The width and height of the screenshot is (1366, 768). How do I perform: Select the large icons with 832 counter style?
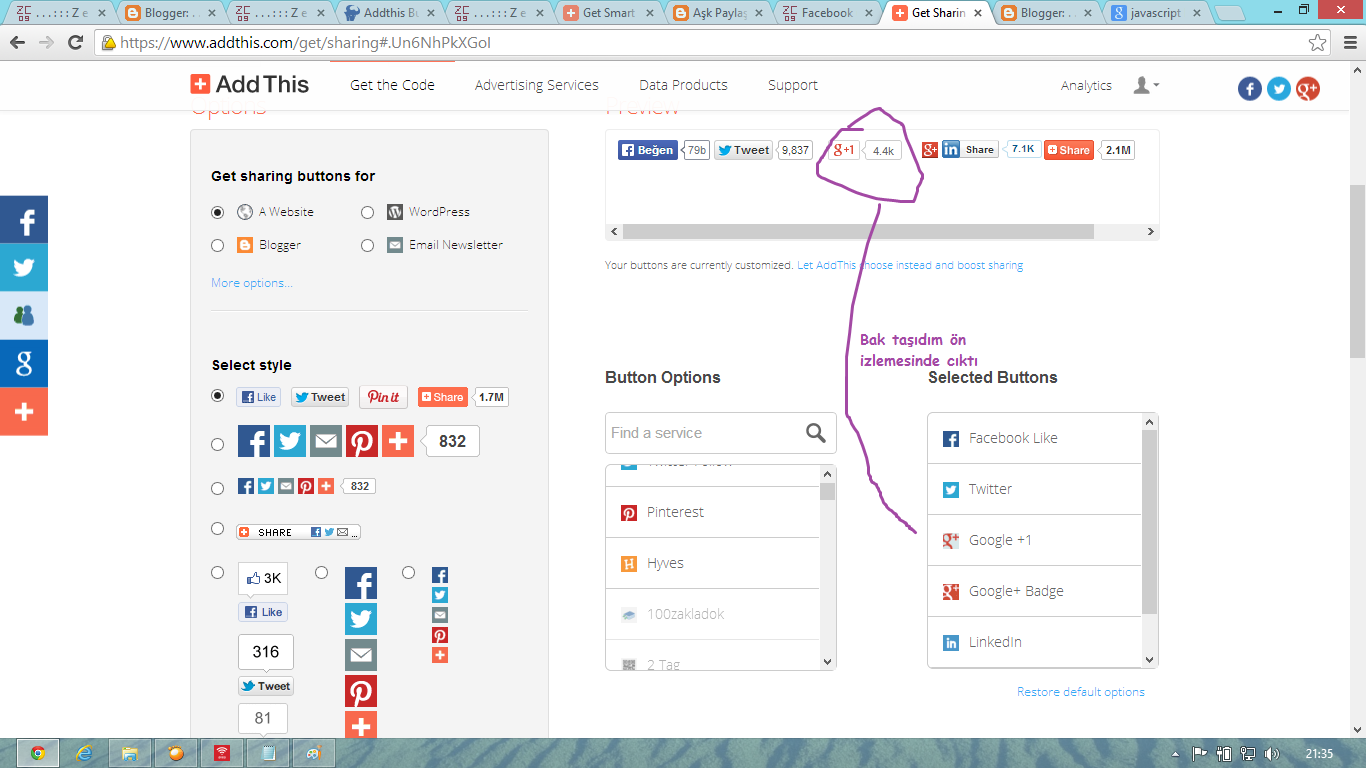point(218,444)
